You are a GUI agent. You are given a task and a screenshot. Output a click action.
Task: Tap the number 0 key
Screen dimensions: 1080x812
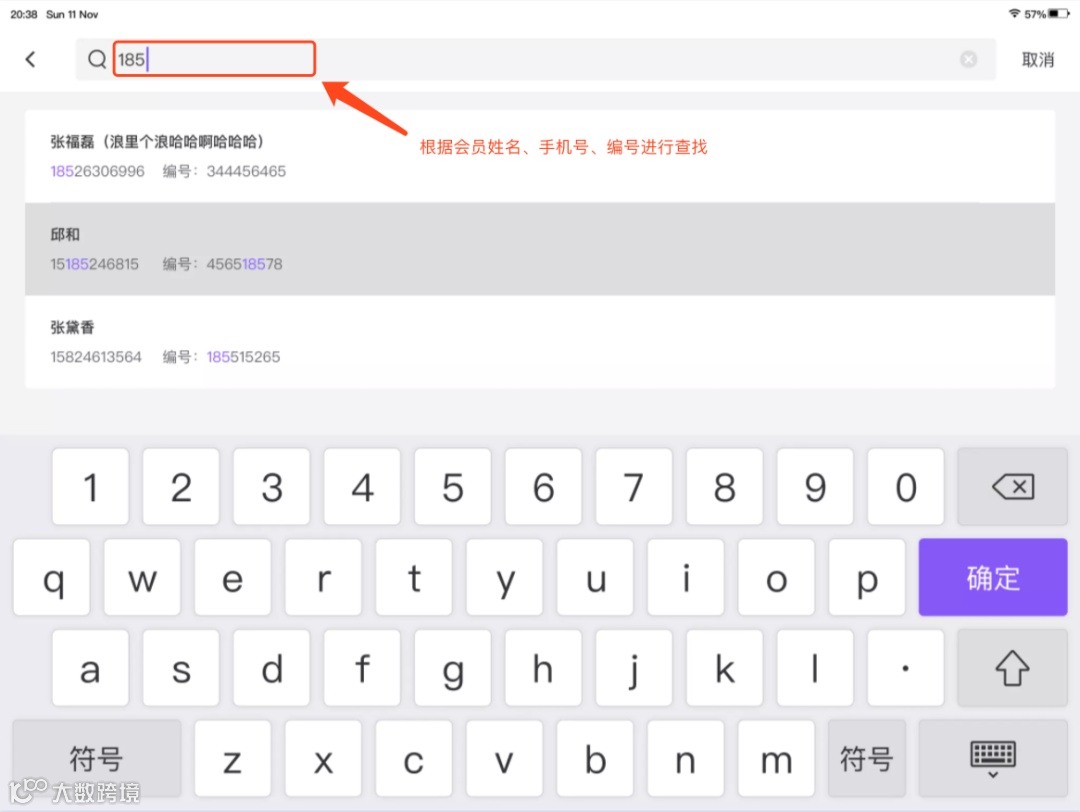pos(906,487)
